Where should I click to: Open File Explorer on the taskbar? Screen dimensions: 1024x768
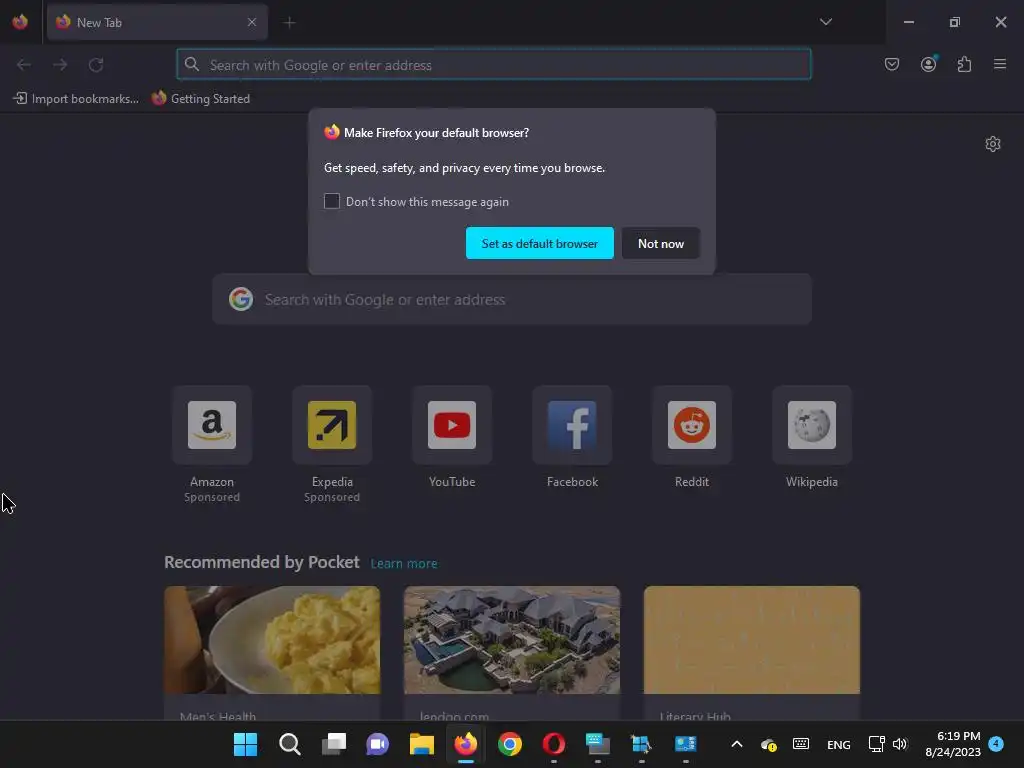click(422, 744)
